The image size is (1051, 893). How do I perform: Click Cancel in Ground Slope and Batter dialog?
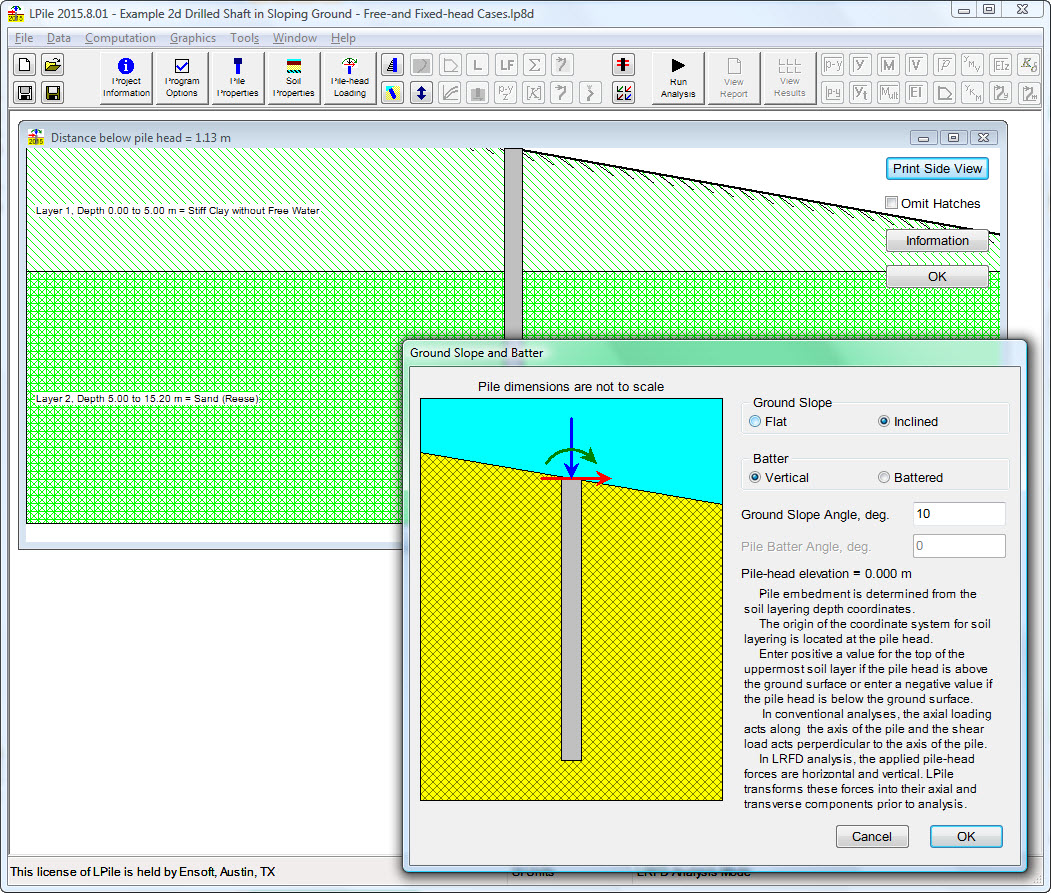click(872, 837)
